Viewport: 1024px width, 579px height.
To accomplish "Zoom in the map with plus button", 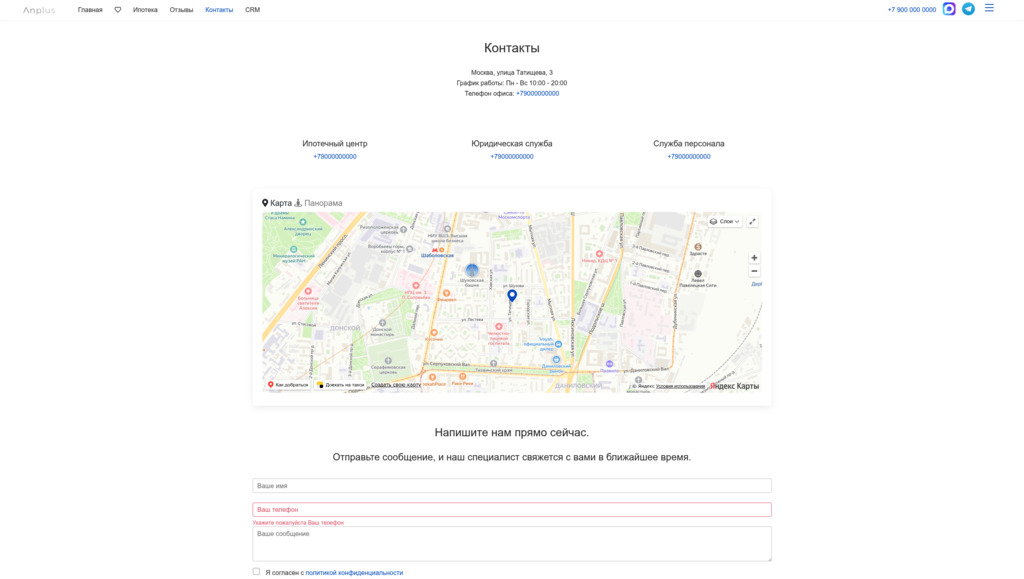I will (754, 258).
